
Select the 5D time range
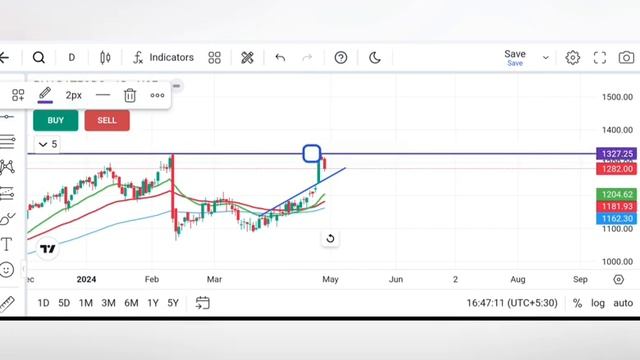click(64, 303)
